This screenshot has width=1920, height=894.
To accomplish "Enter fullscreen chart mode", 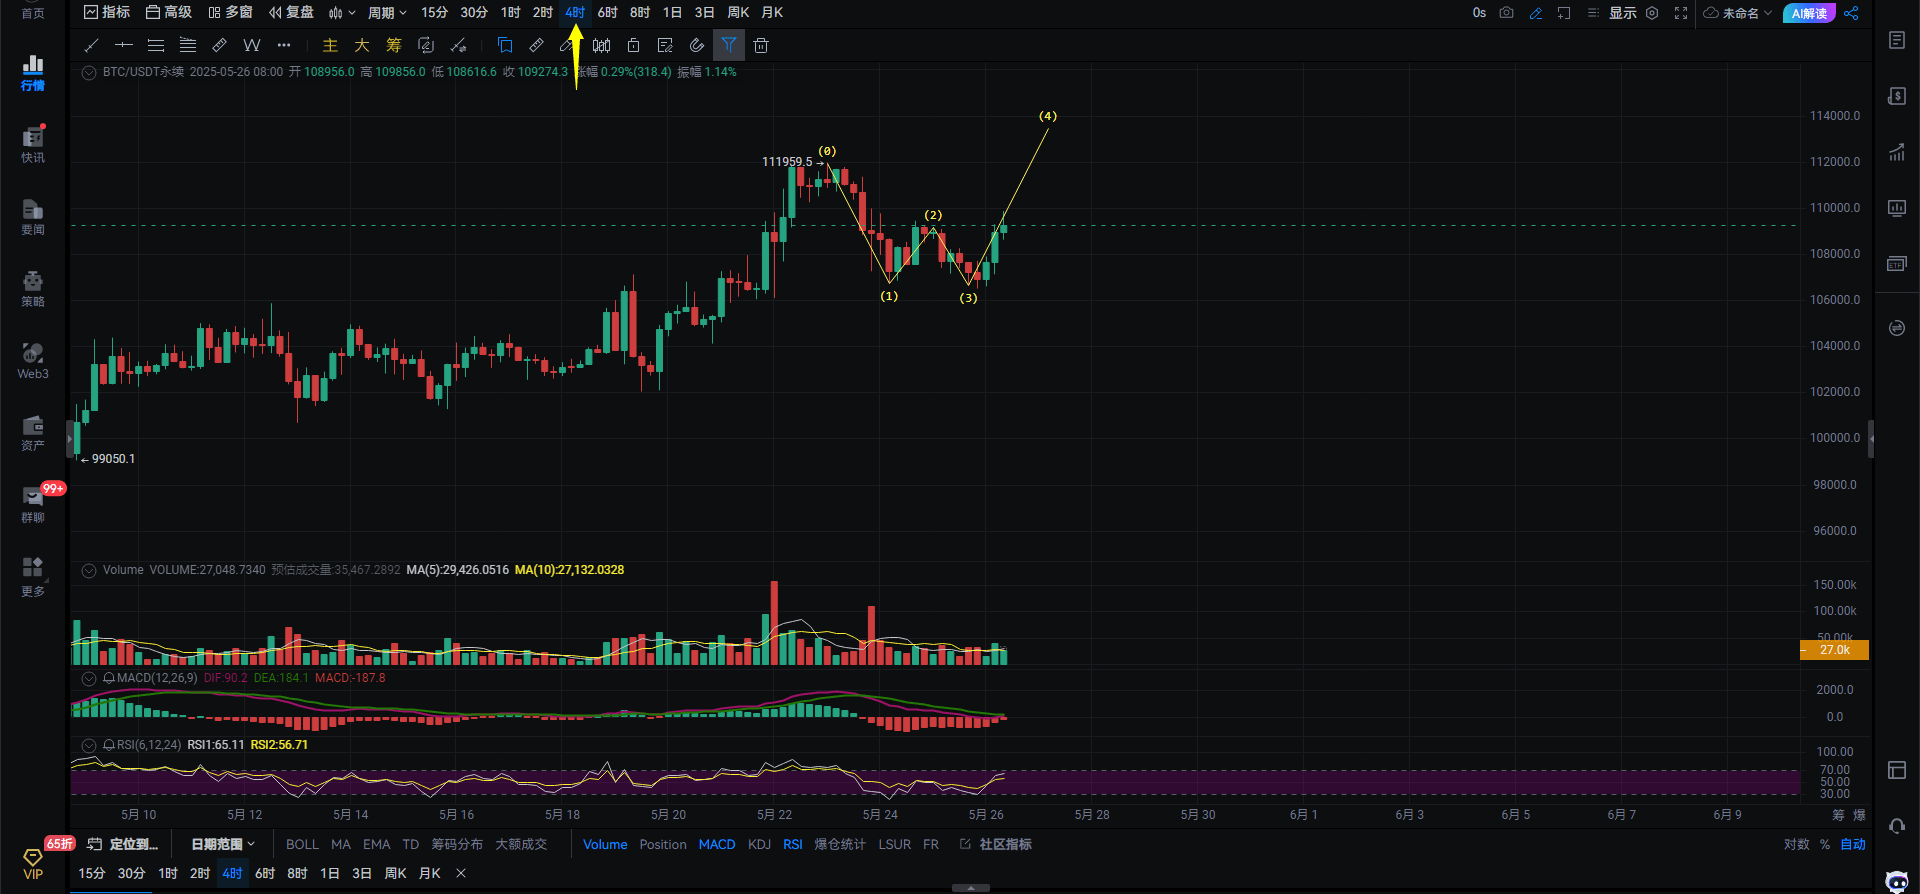I will tap(1681, 13).
